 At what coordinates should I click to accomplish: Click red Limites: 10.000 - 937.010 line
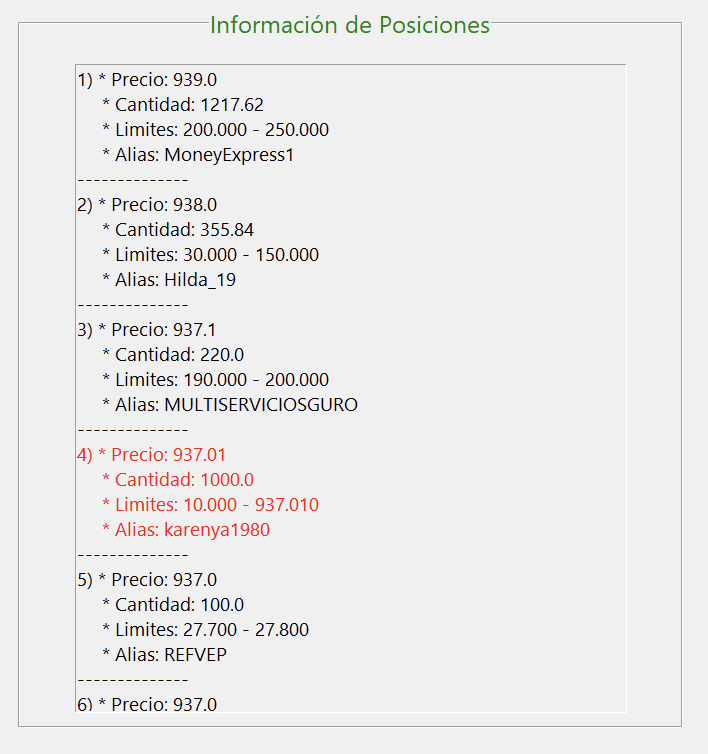pos(211,505)
